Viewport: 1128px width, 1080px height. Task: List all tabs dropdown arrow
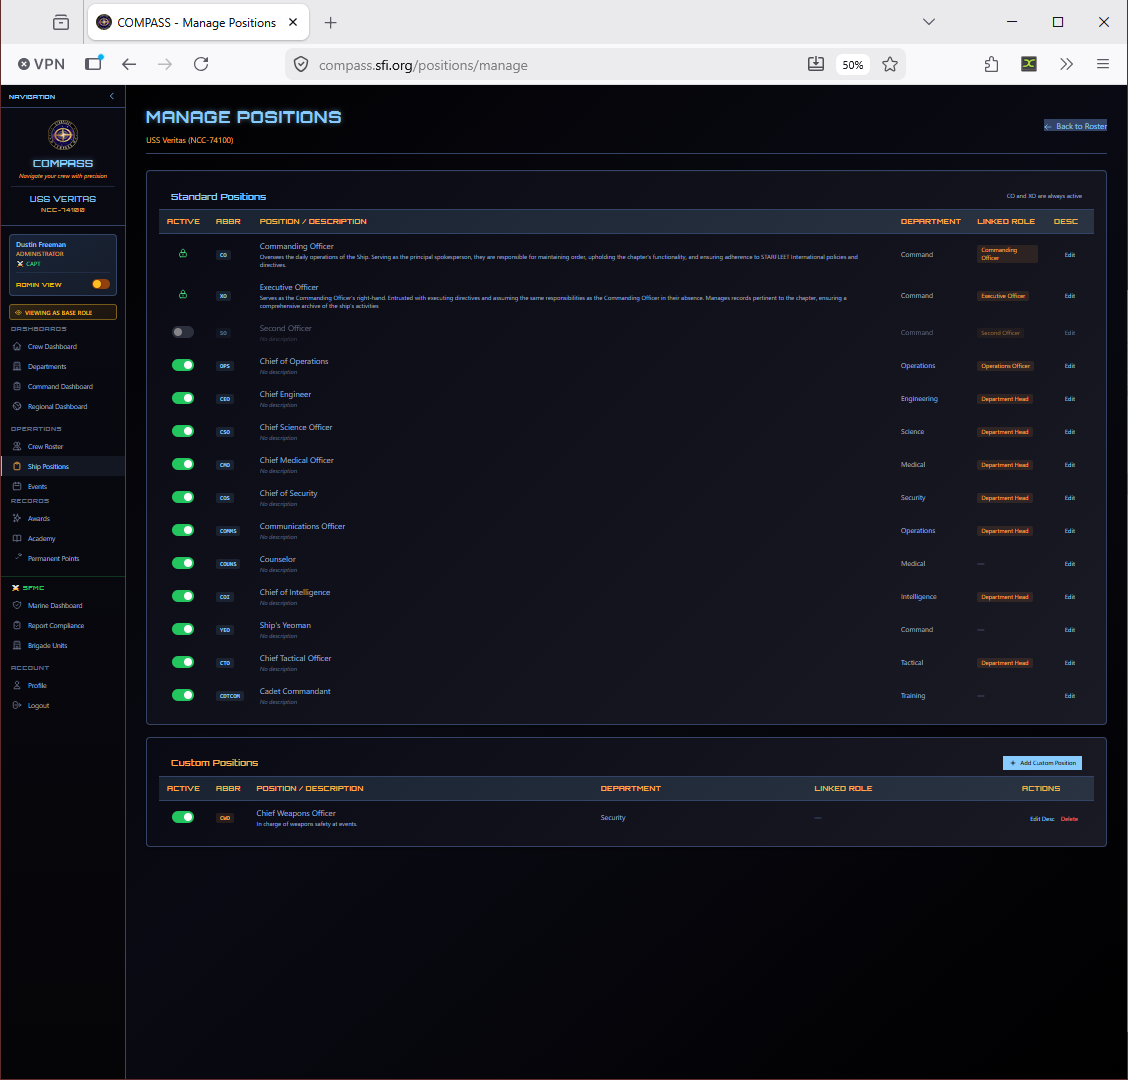tap(929, 22)
